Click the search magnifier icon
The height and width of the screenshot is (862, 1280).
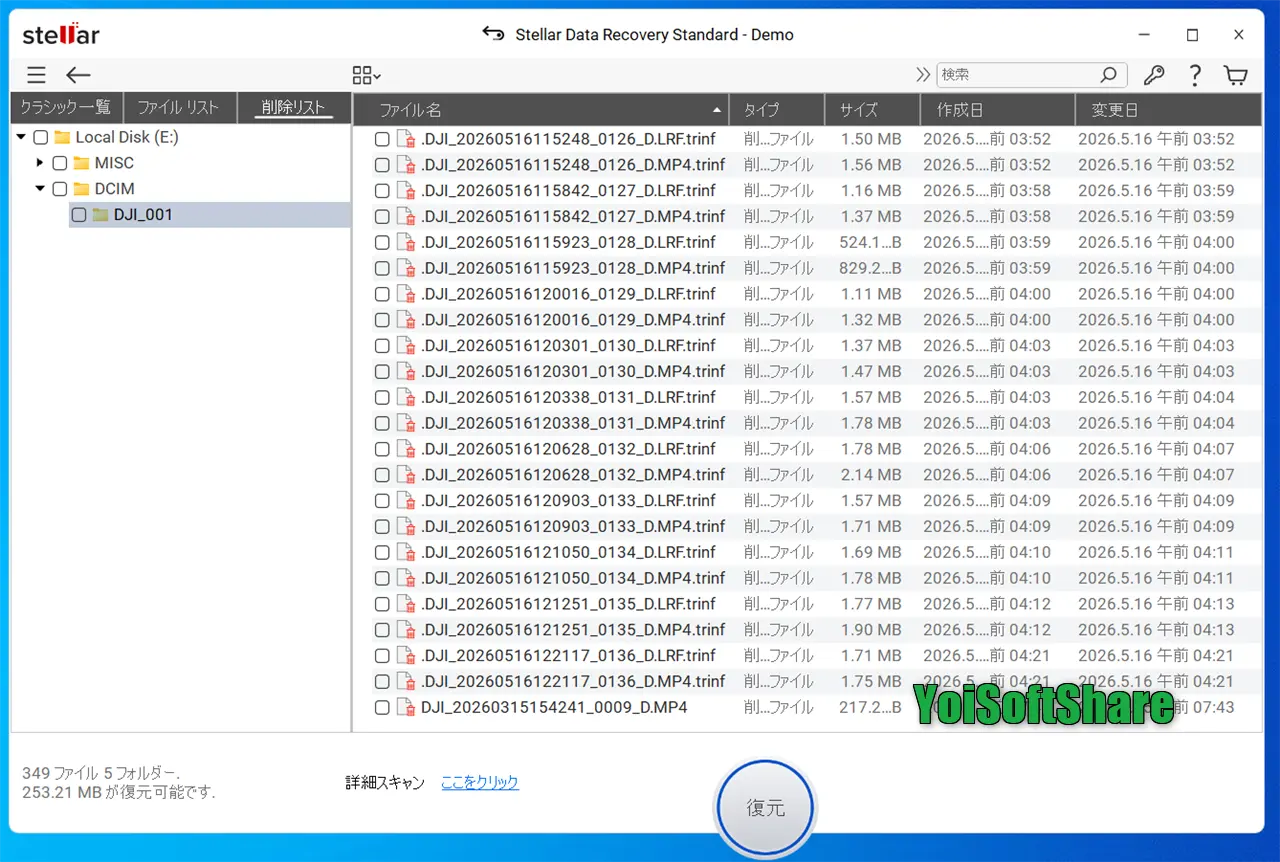pos(1108,75)
